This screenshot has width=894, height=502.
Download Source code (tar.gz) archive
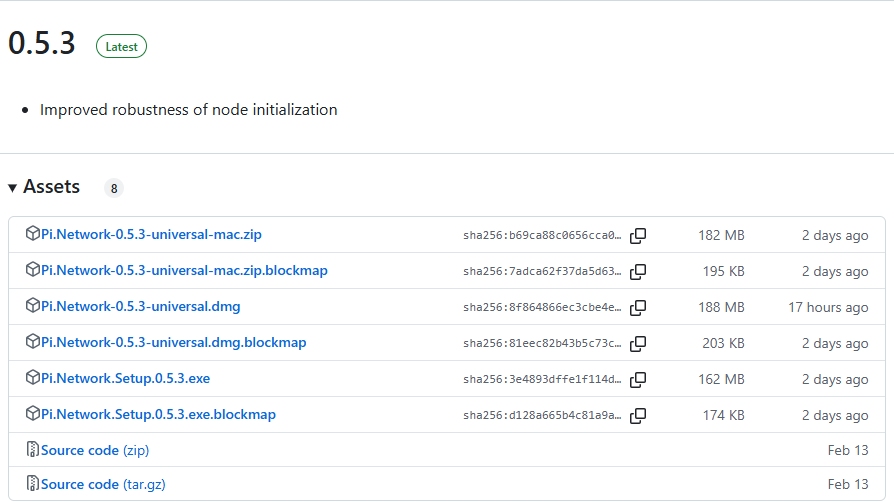102,485
